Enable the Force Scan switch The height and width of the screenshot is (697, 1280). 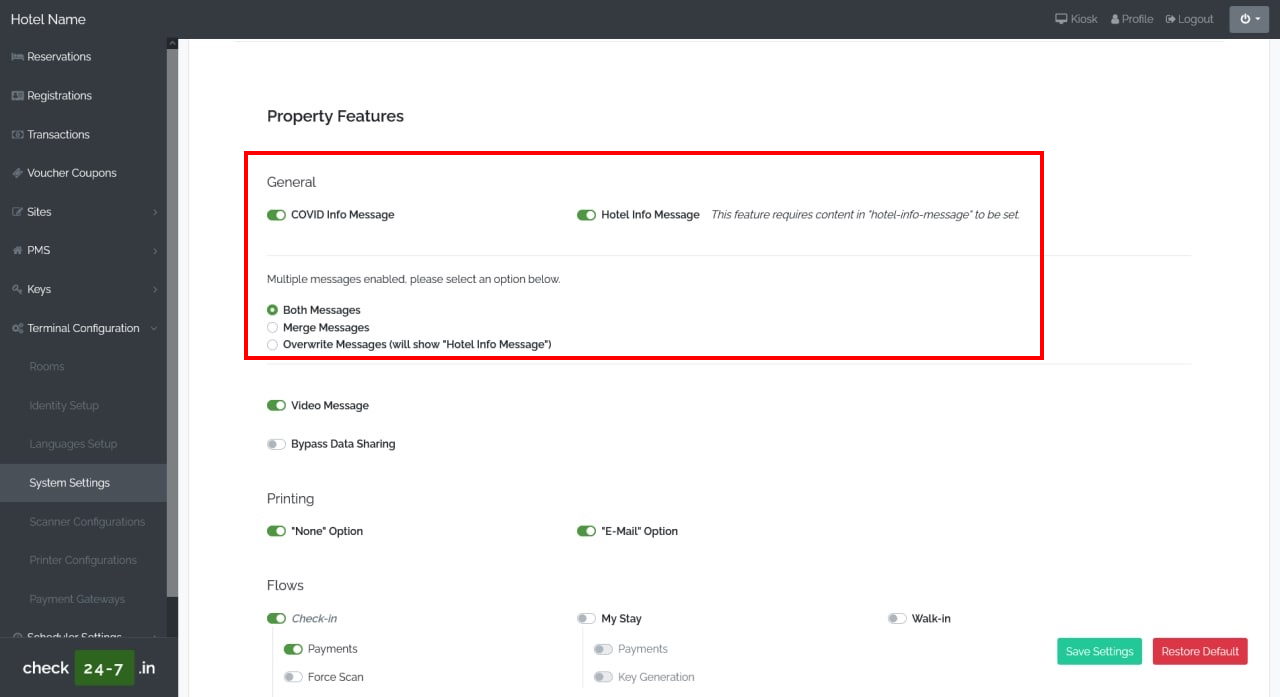pyautogui.click(x=293, y=677)
